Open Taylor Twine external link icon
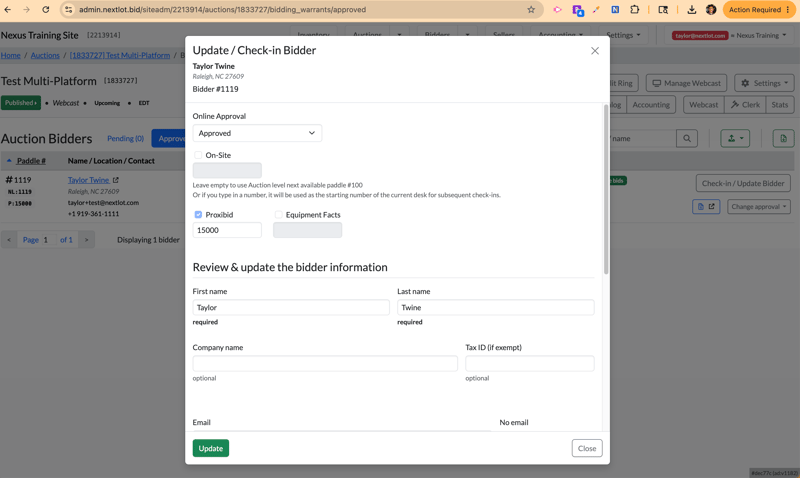 coord(116,180)
